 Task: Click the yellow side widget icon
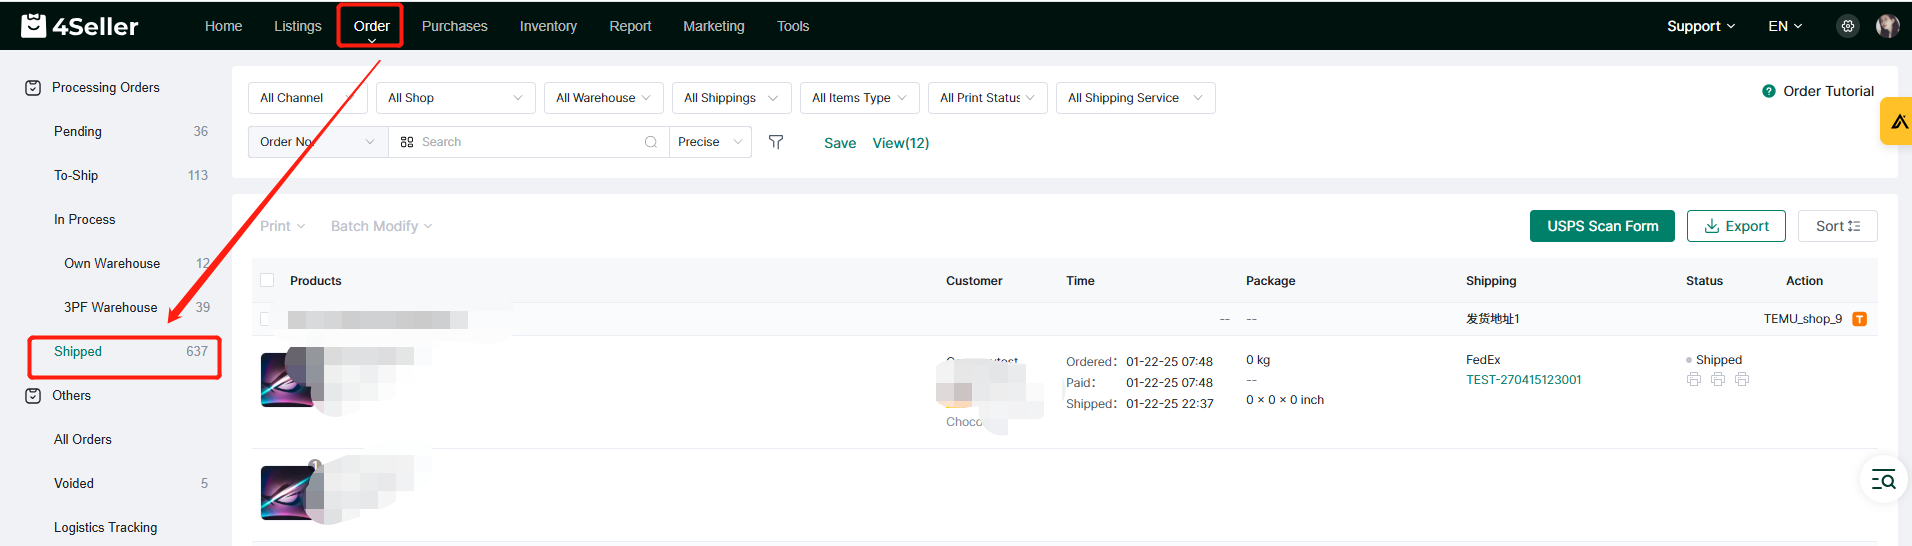[x=1898, y=122]
